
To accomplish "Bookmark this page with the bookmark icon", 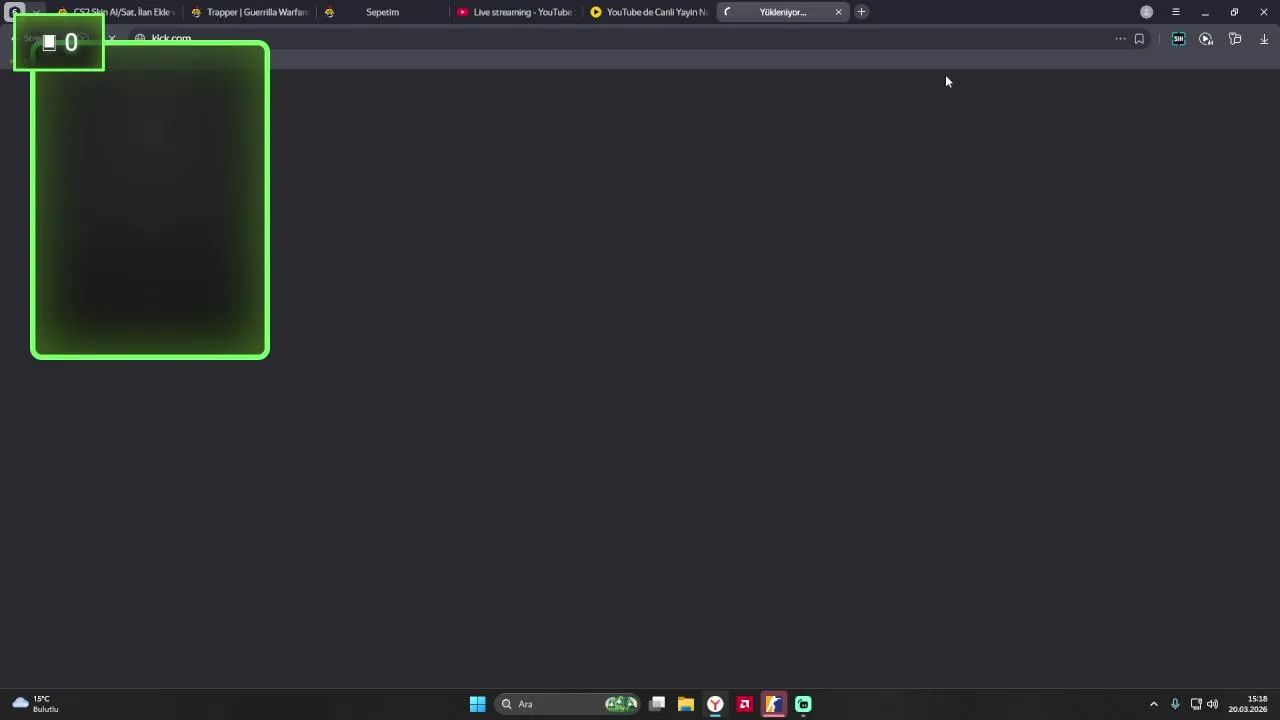I will click(1139, 39).
